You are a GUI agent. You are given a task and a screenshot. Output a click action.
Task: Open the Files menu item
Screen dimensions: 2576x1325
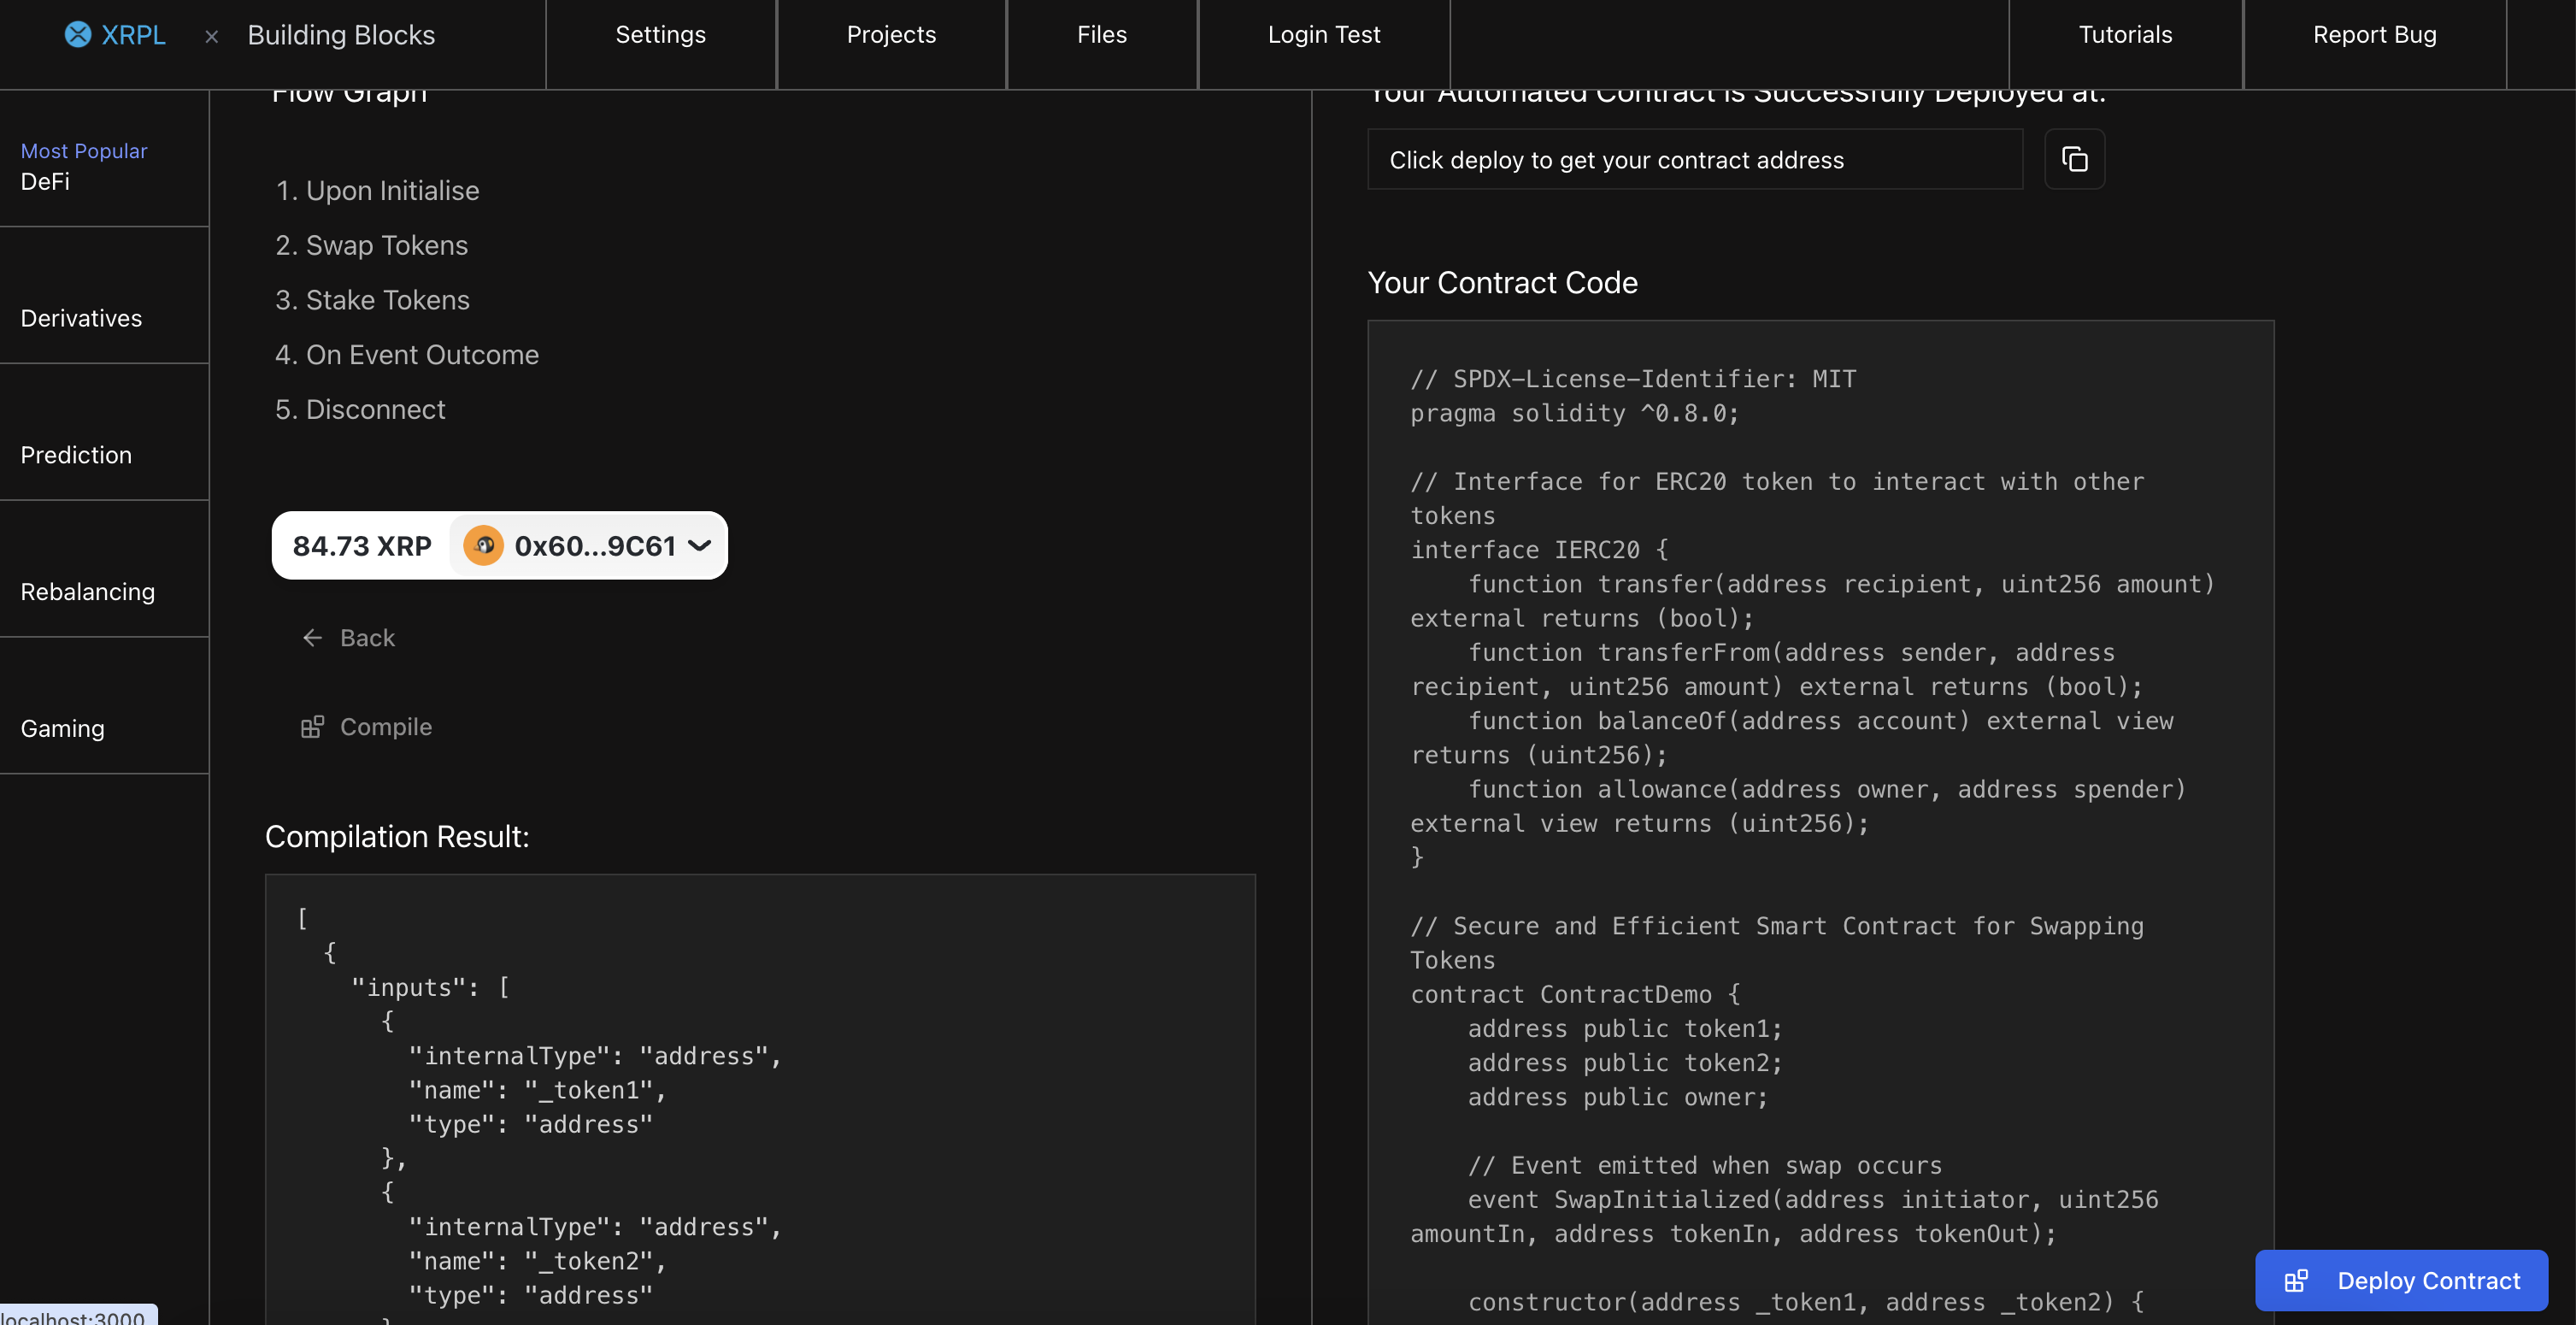(x=1101, y=35)
